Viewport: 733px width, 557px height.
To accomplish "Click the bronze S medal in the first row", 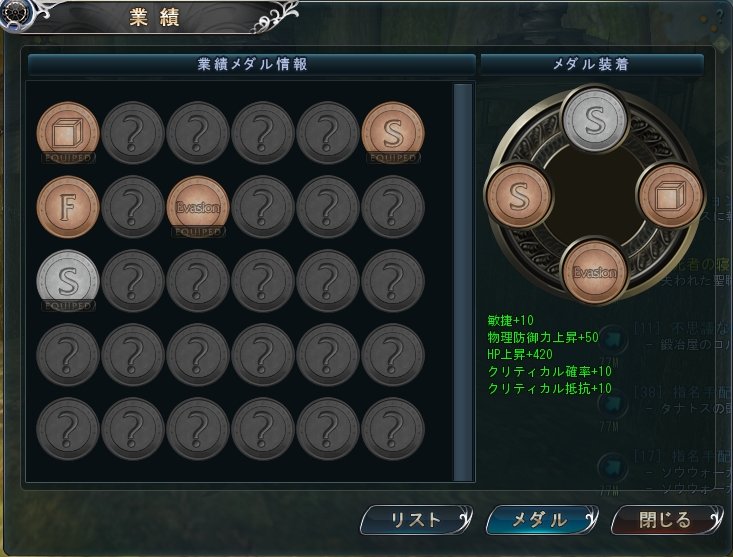I will click(393, 133).
